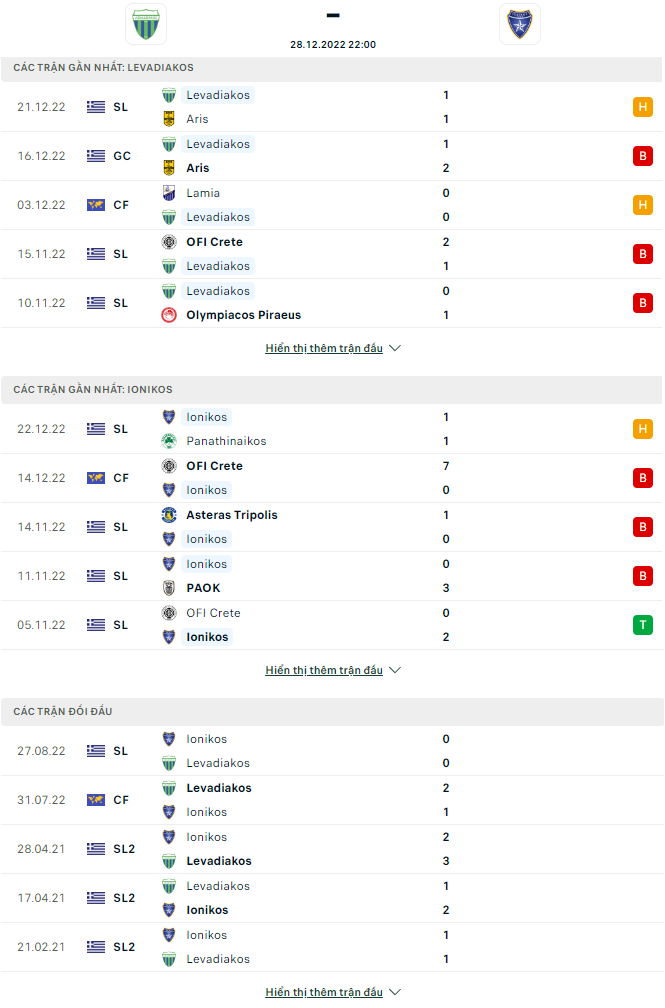The image size is (665, 1008).
Task: Open the Levadiakos vs Olympiacos Piraeus match
Action: (332, 303)
